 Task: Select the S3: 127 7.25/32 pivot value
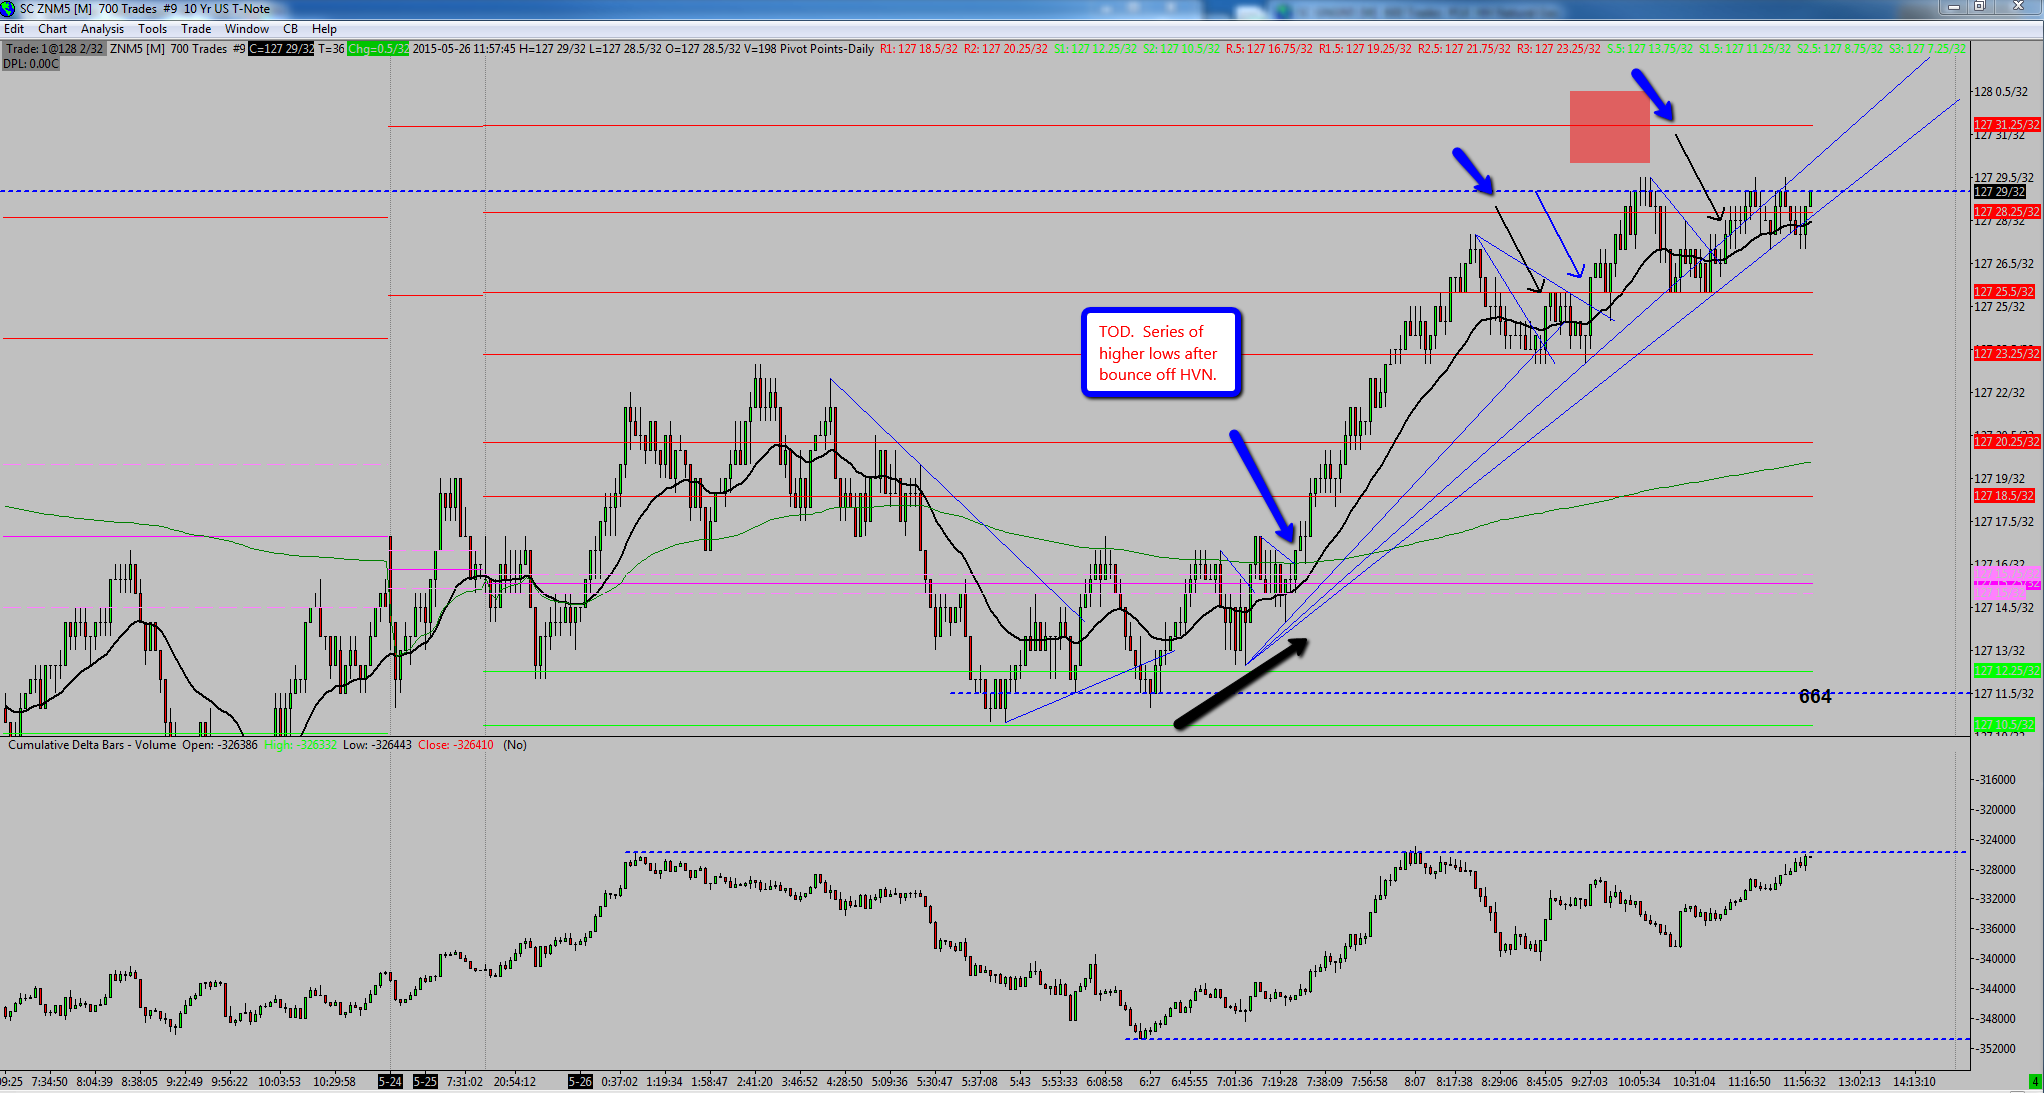(x=1927, y=49)
